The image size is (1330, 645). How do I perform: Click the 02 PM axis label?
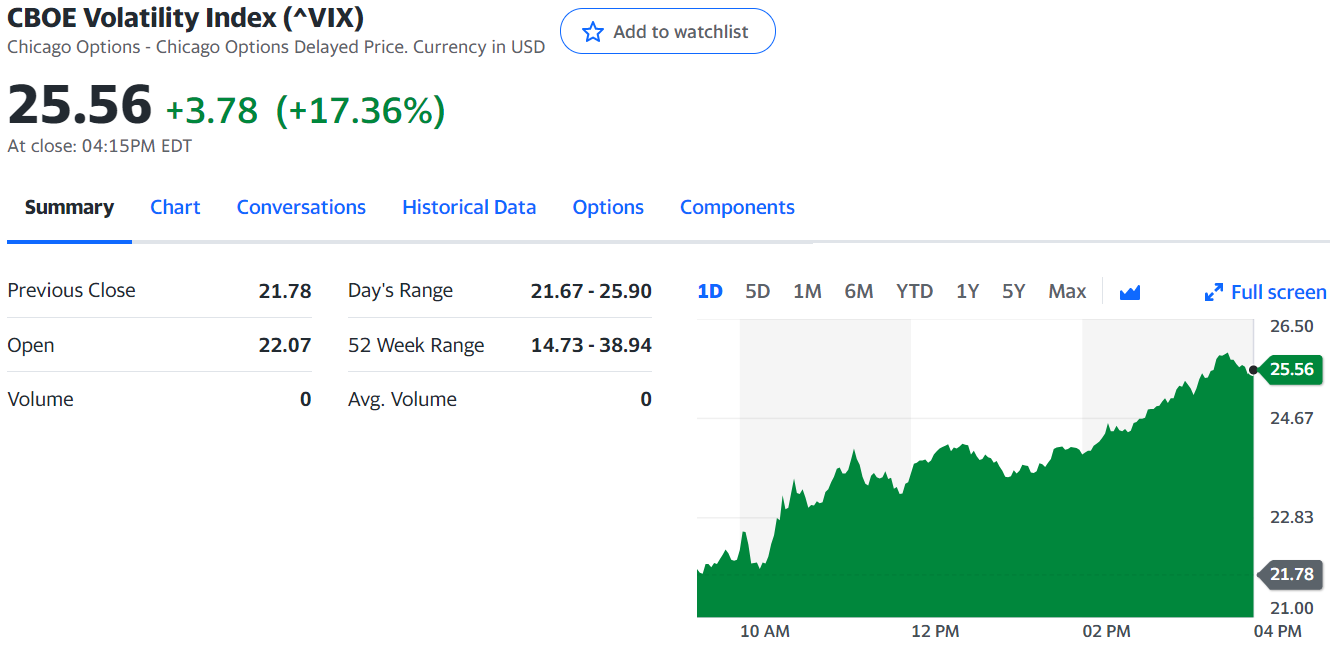point(1106,631)
